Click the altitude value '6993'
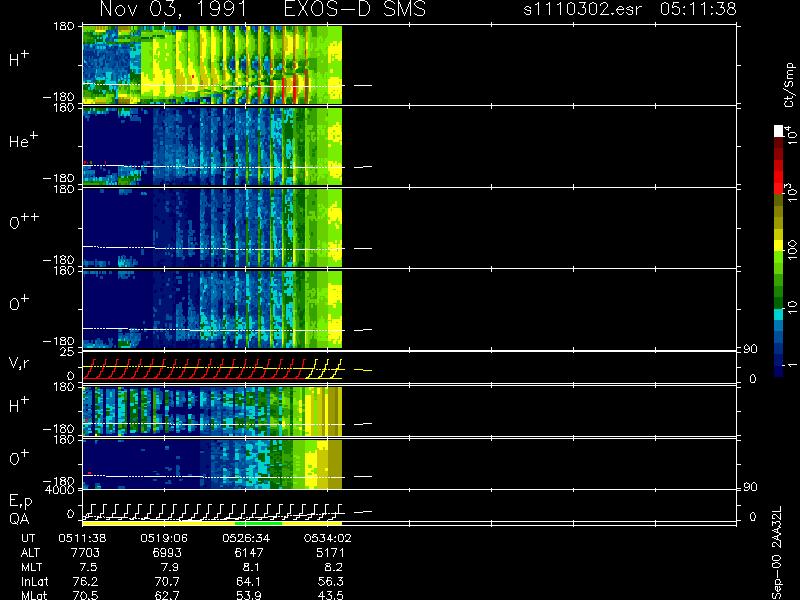The image size is (800, 600). [x=166, y=553]
